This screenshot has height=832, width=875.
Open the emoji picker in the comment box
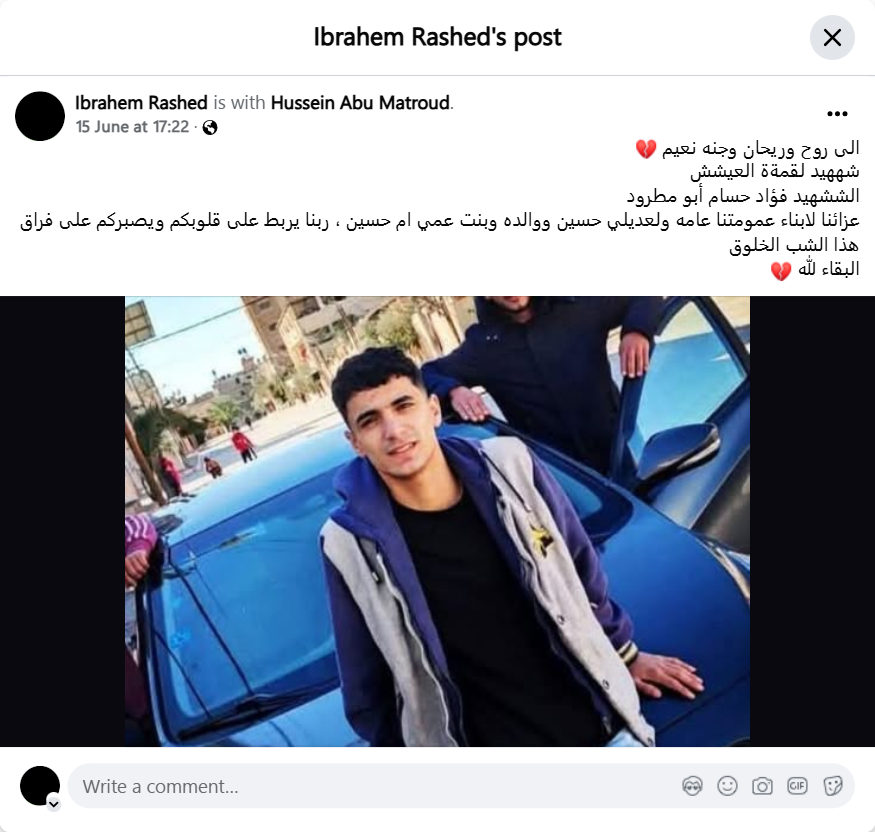[727, 786]
